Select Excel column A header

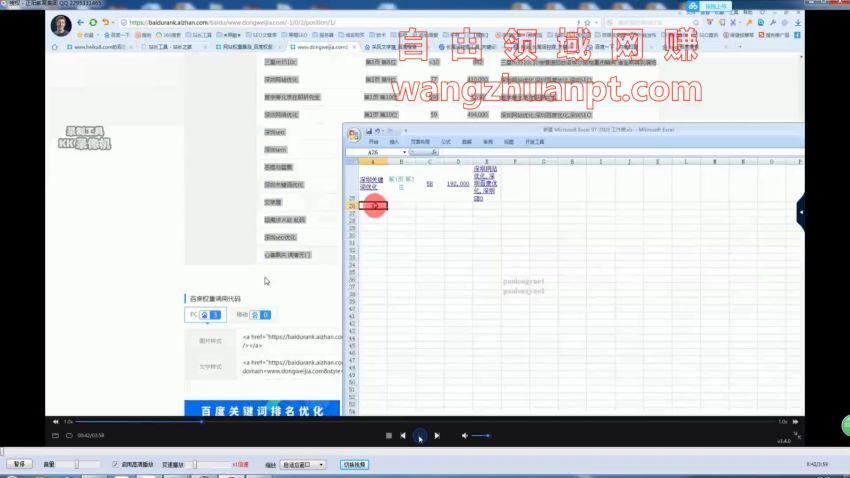pos(373,162)
